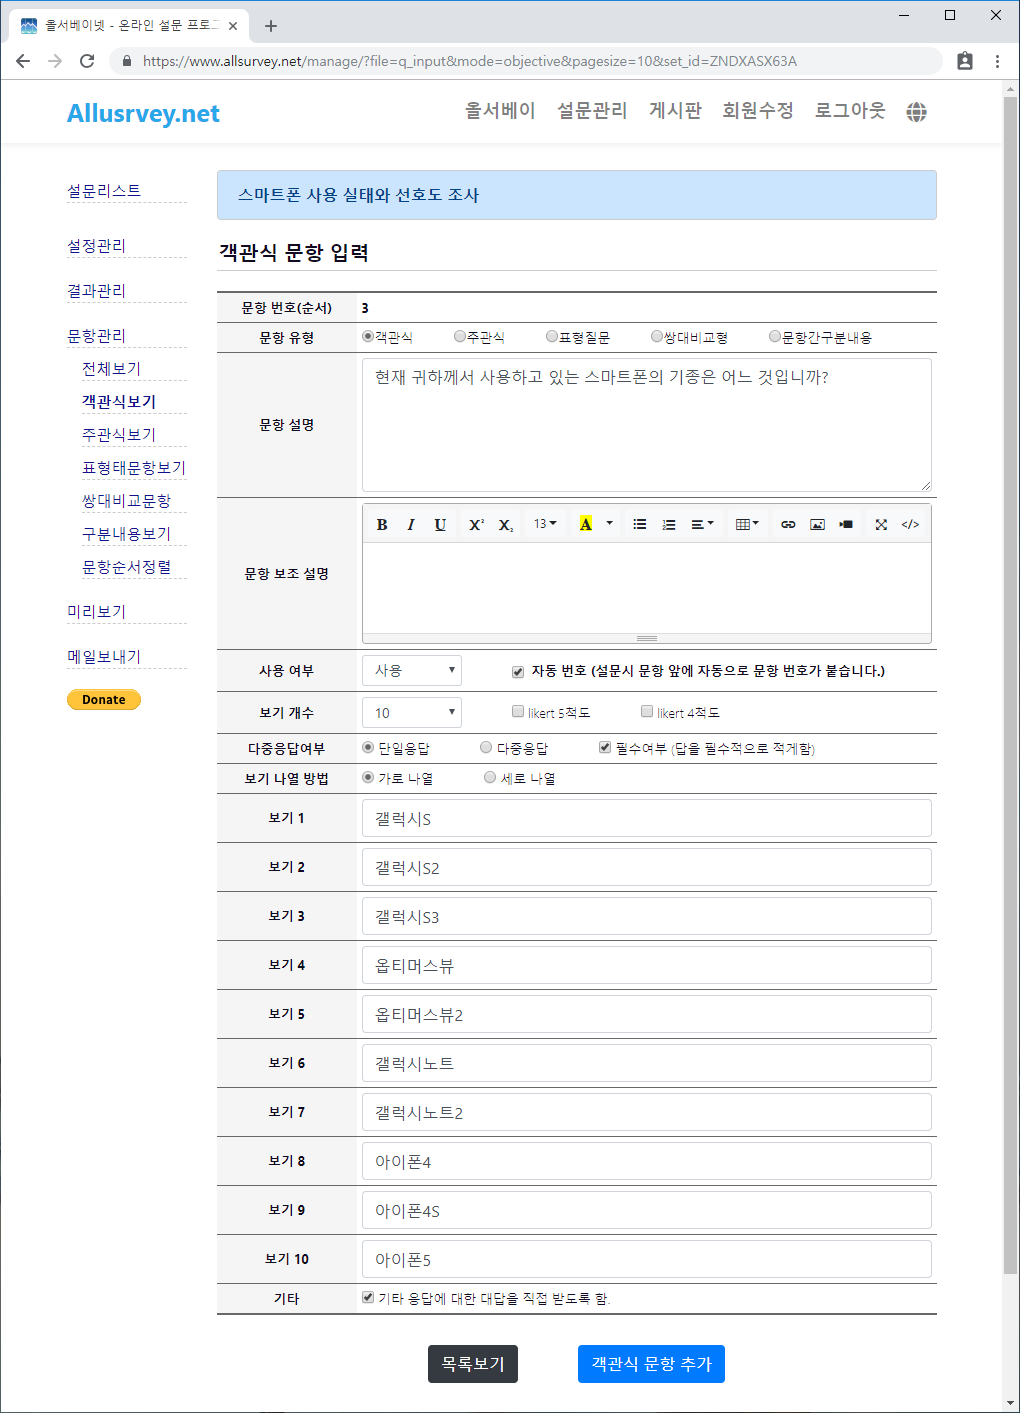
Task: Apply italic style in the editor toolbar
Action: tap(411, 524)
